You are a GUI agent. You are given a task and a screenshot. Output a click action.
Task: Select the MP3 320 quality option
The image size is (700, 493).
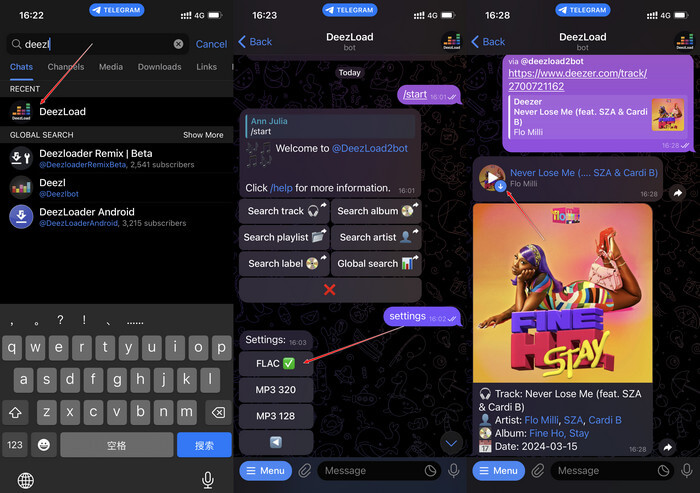(276, 390)
